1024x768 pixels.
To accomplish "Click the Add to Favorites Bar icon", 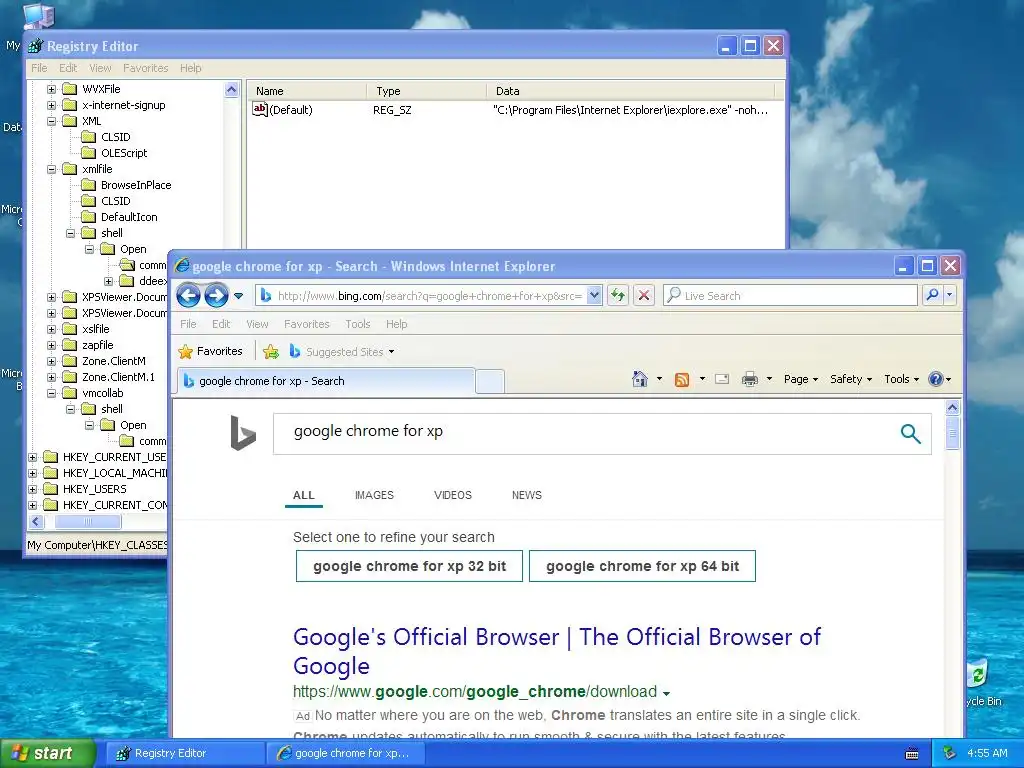I will pyautogui.click(x=271, y=352).
